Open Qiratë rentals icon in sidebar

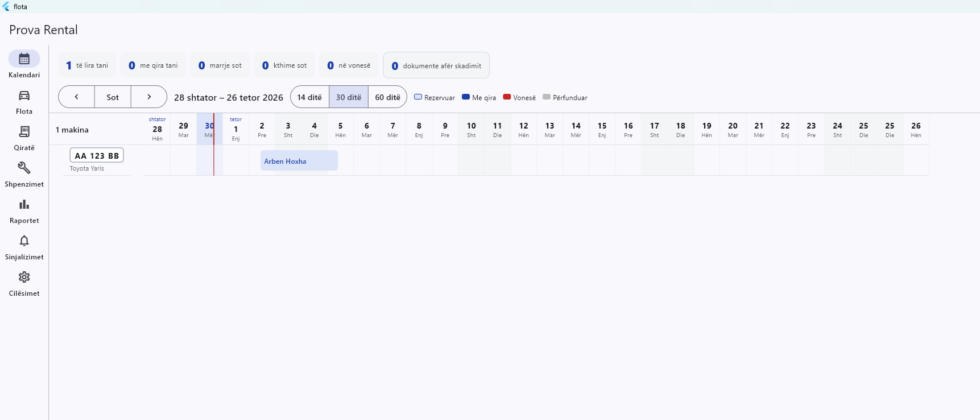point(24,132)
